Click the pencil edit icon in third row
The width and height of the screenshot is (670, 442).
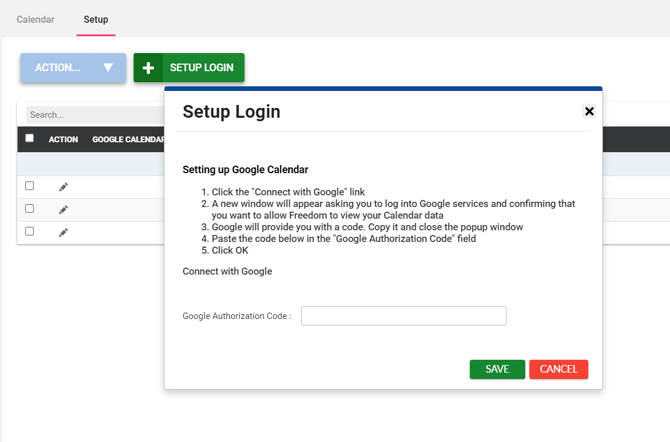coord(63,232)
